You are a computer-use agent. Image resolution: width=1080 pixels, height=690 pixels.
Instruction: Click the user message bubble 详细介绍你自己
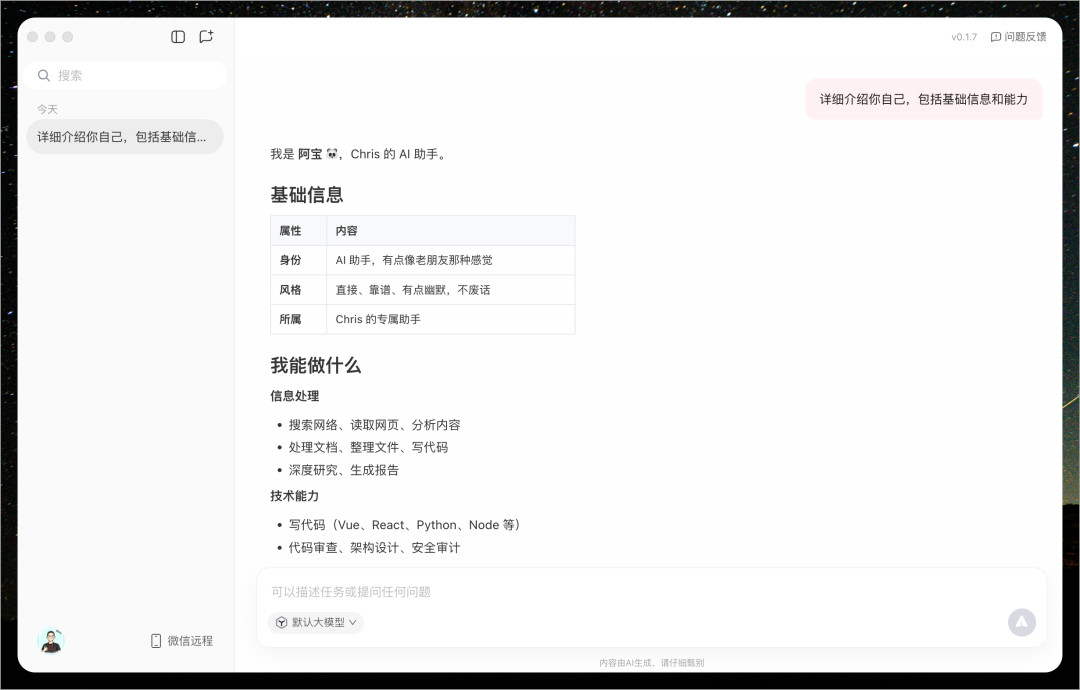click(x=924, y=100)
